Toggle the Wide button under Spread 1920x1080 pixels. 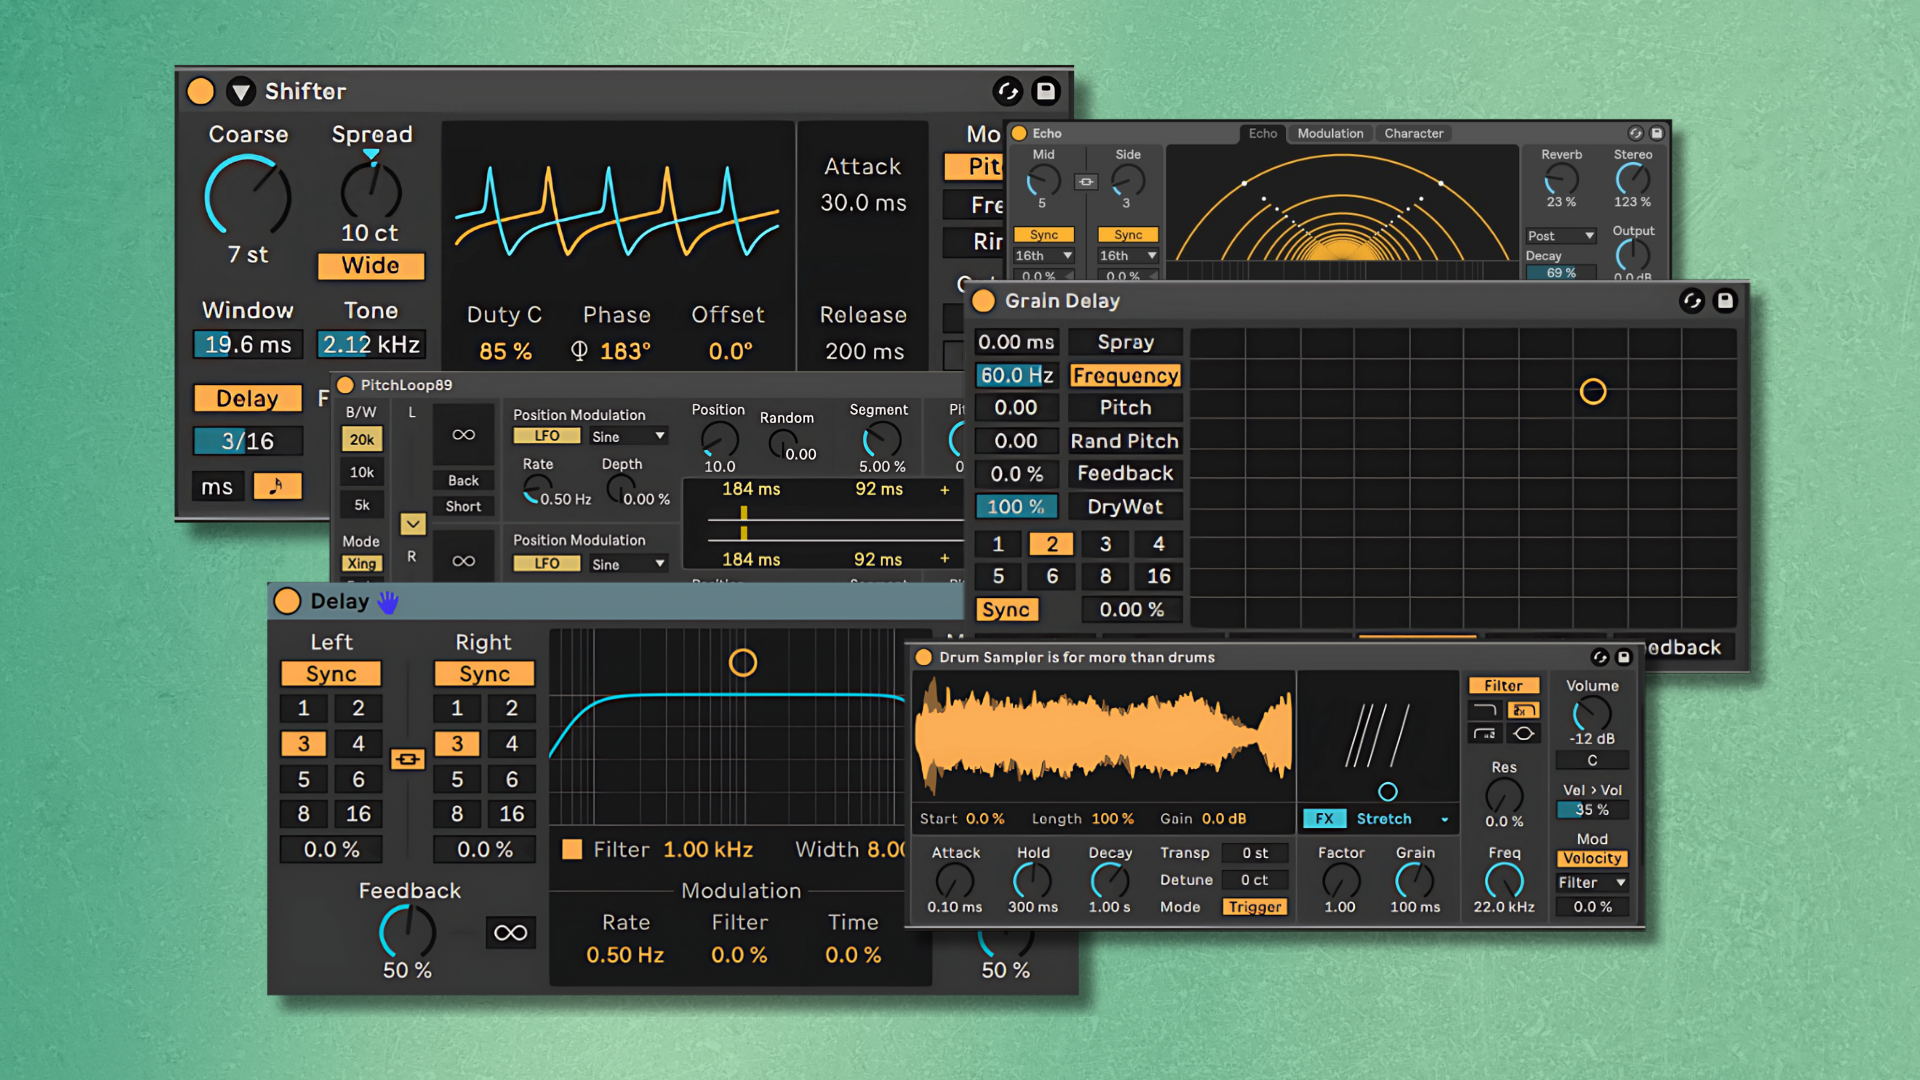(x=371, y=265)
